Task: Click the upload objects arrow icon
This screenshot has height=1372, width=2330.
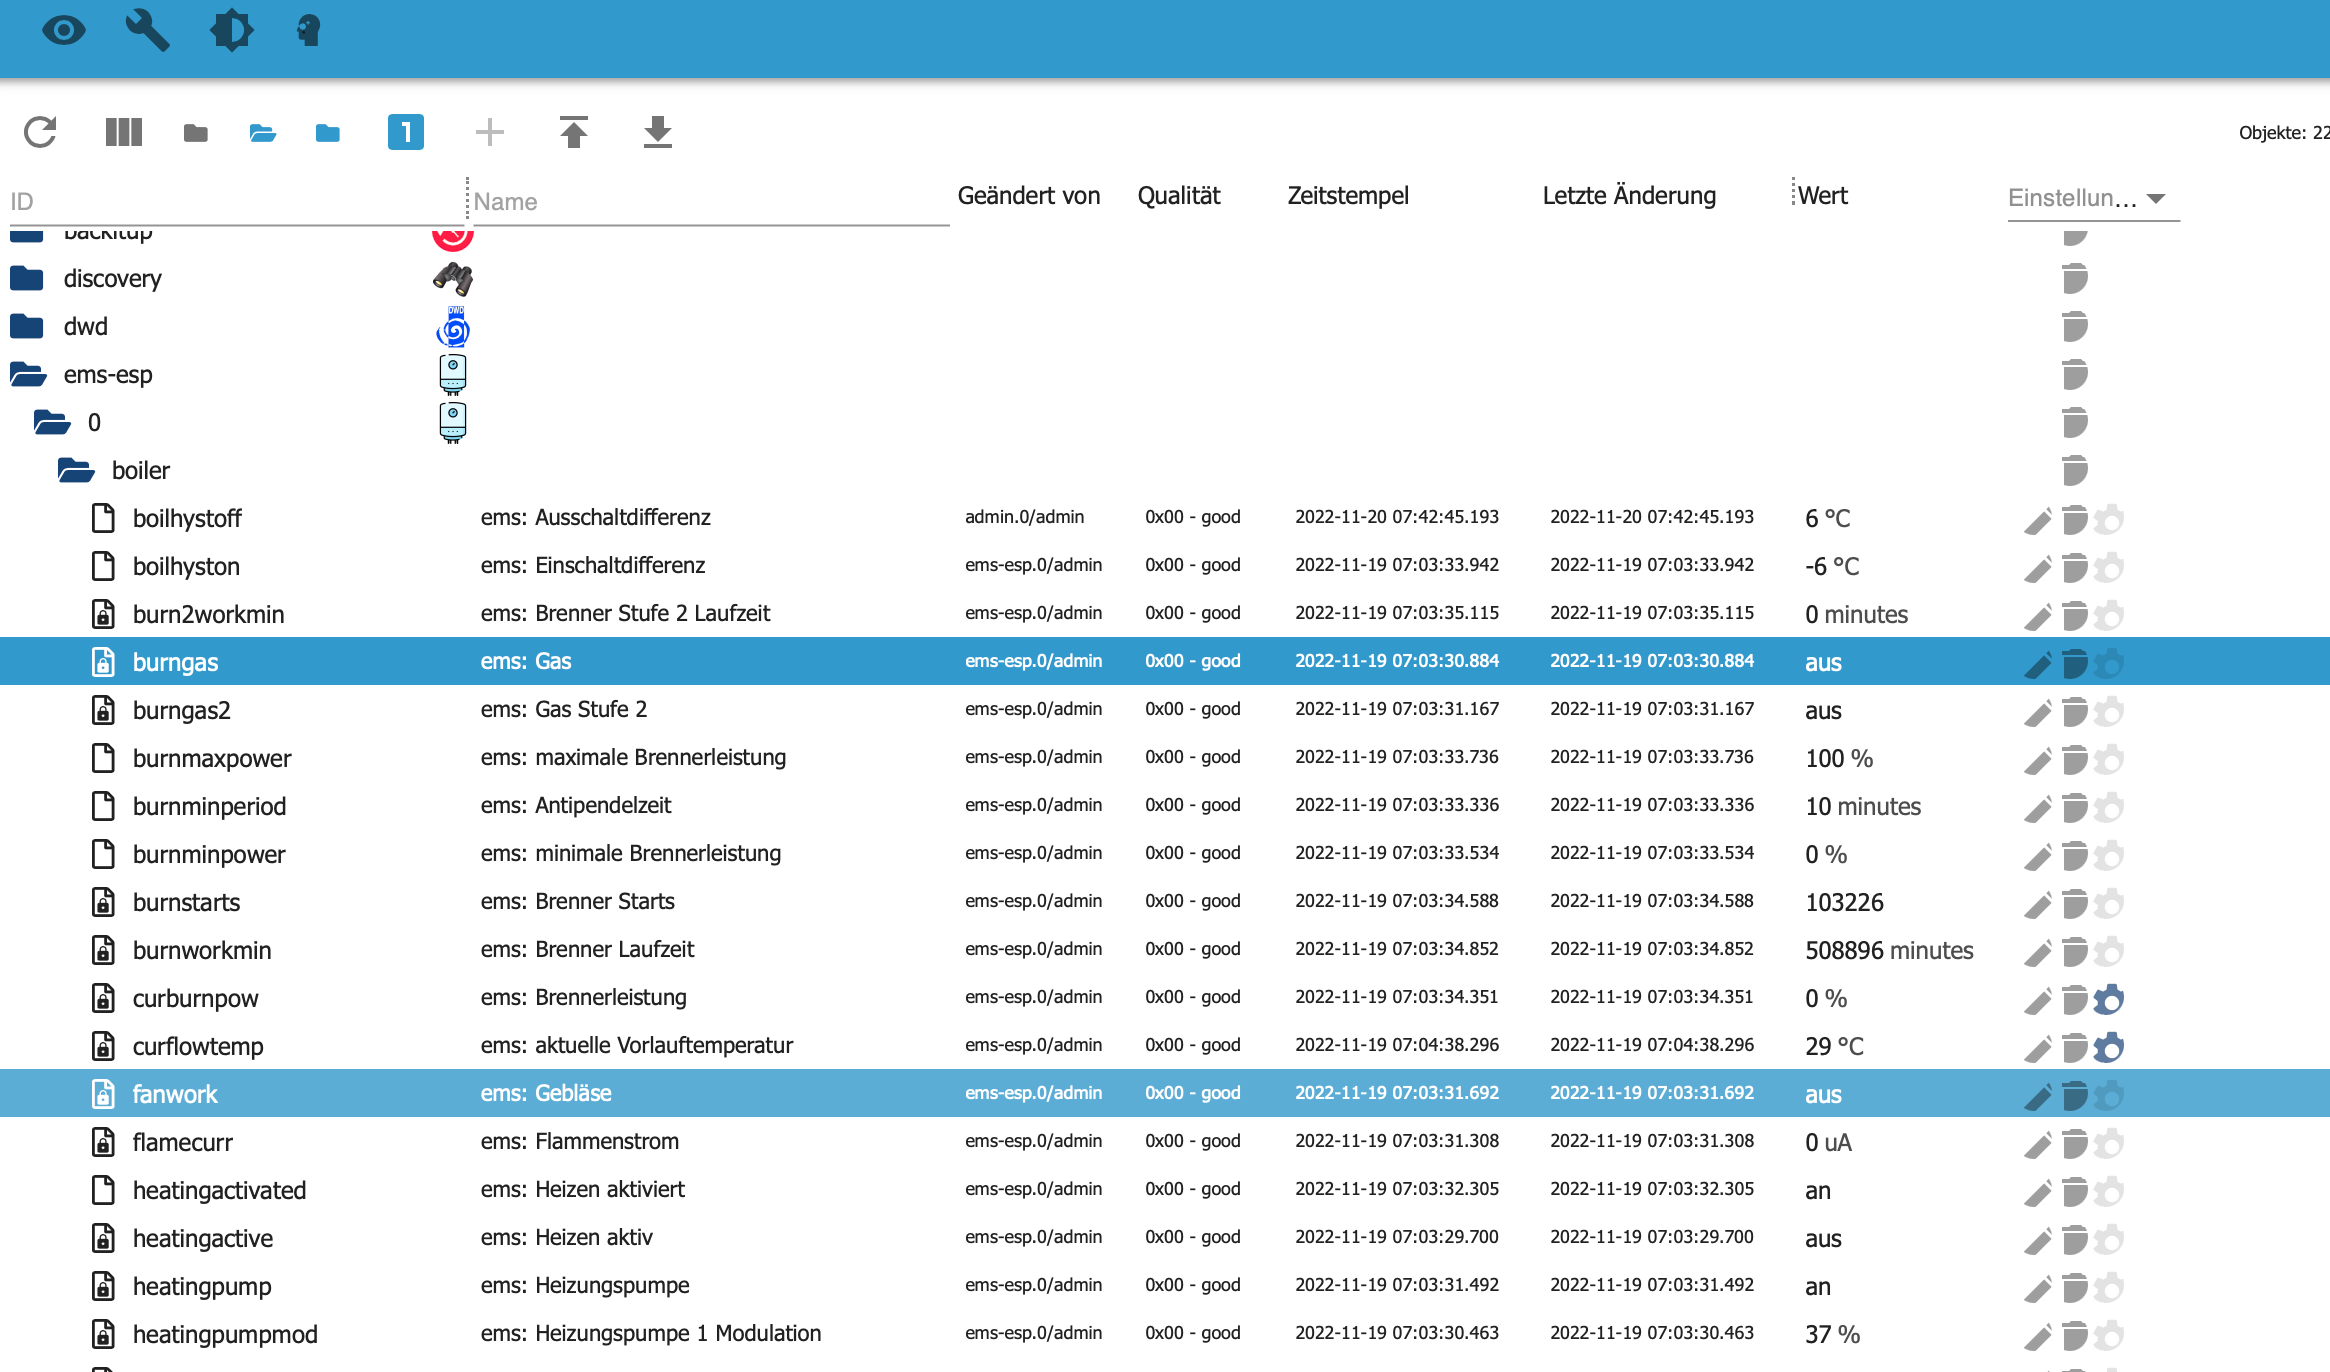Action: point(574,132)
